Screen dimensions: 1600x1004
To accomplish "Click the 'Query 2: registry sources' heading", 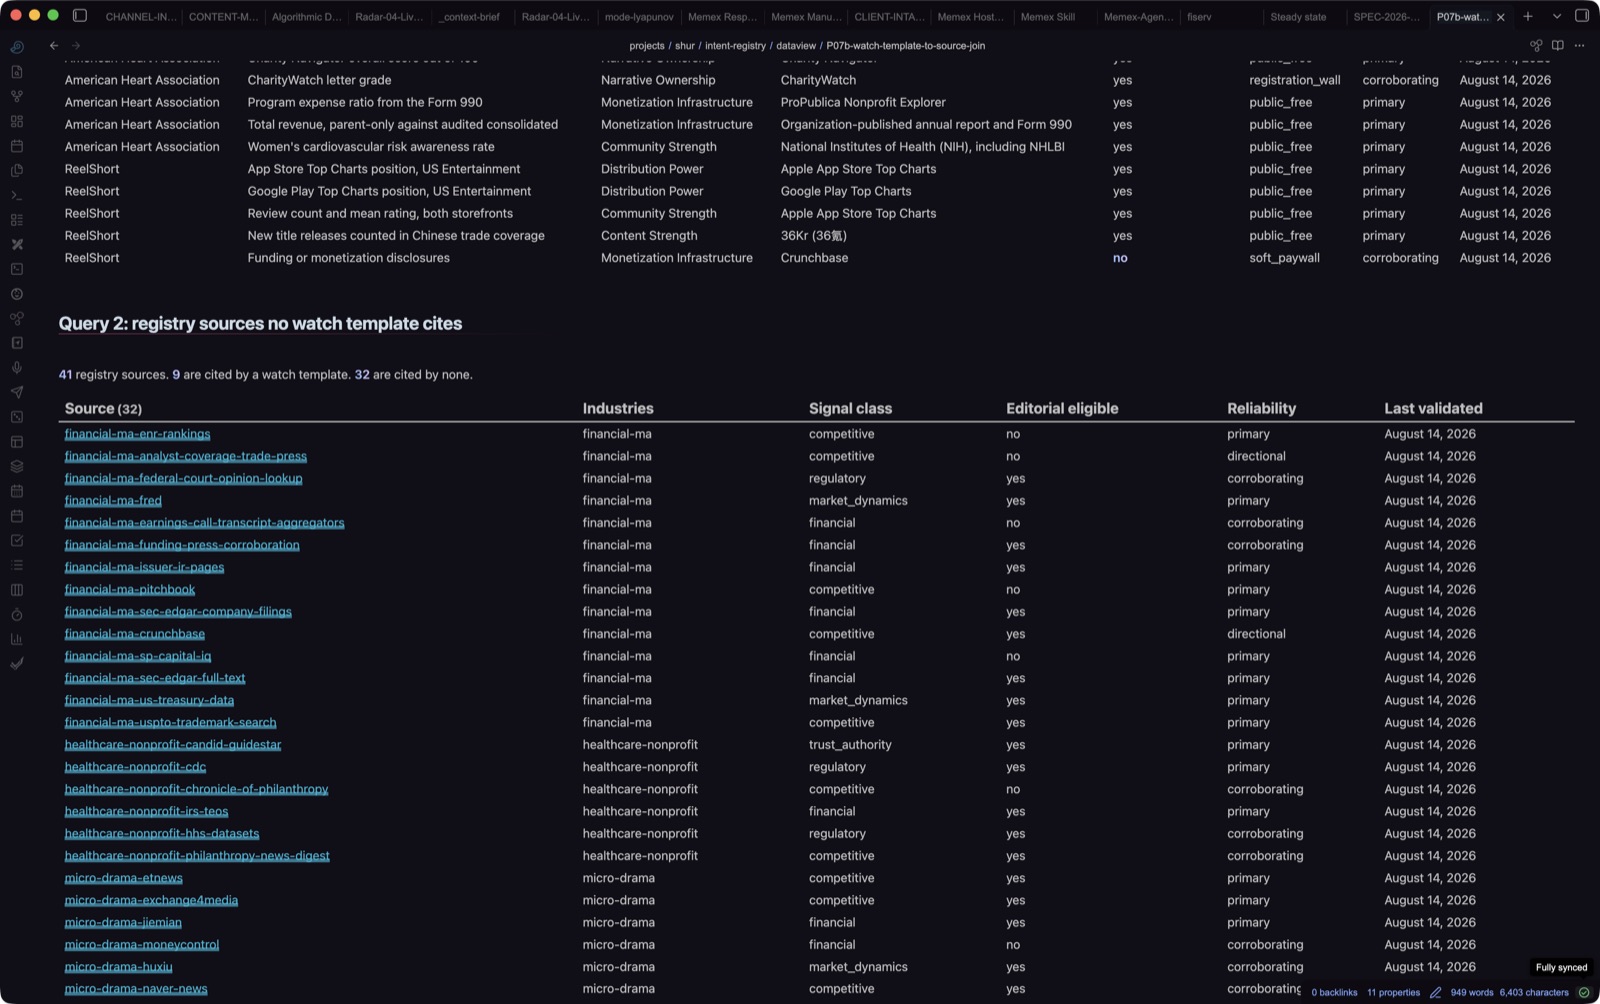I will (260, 324).
